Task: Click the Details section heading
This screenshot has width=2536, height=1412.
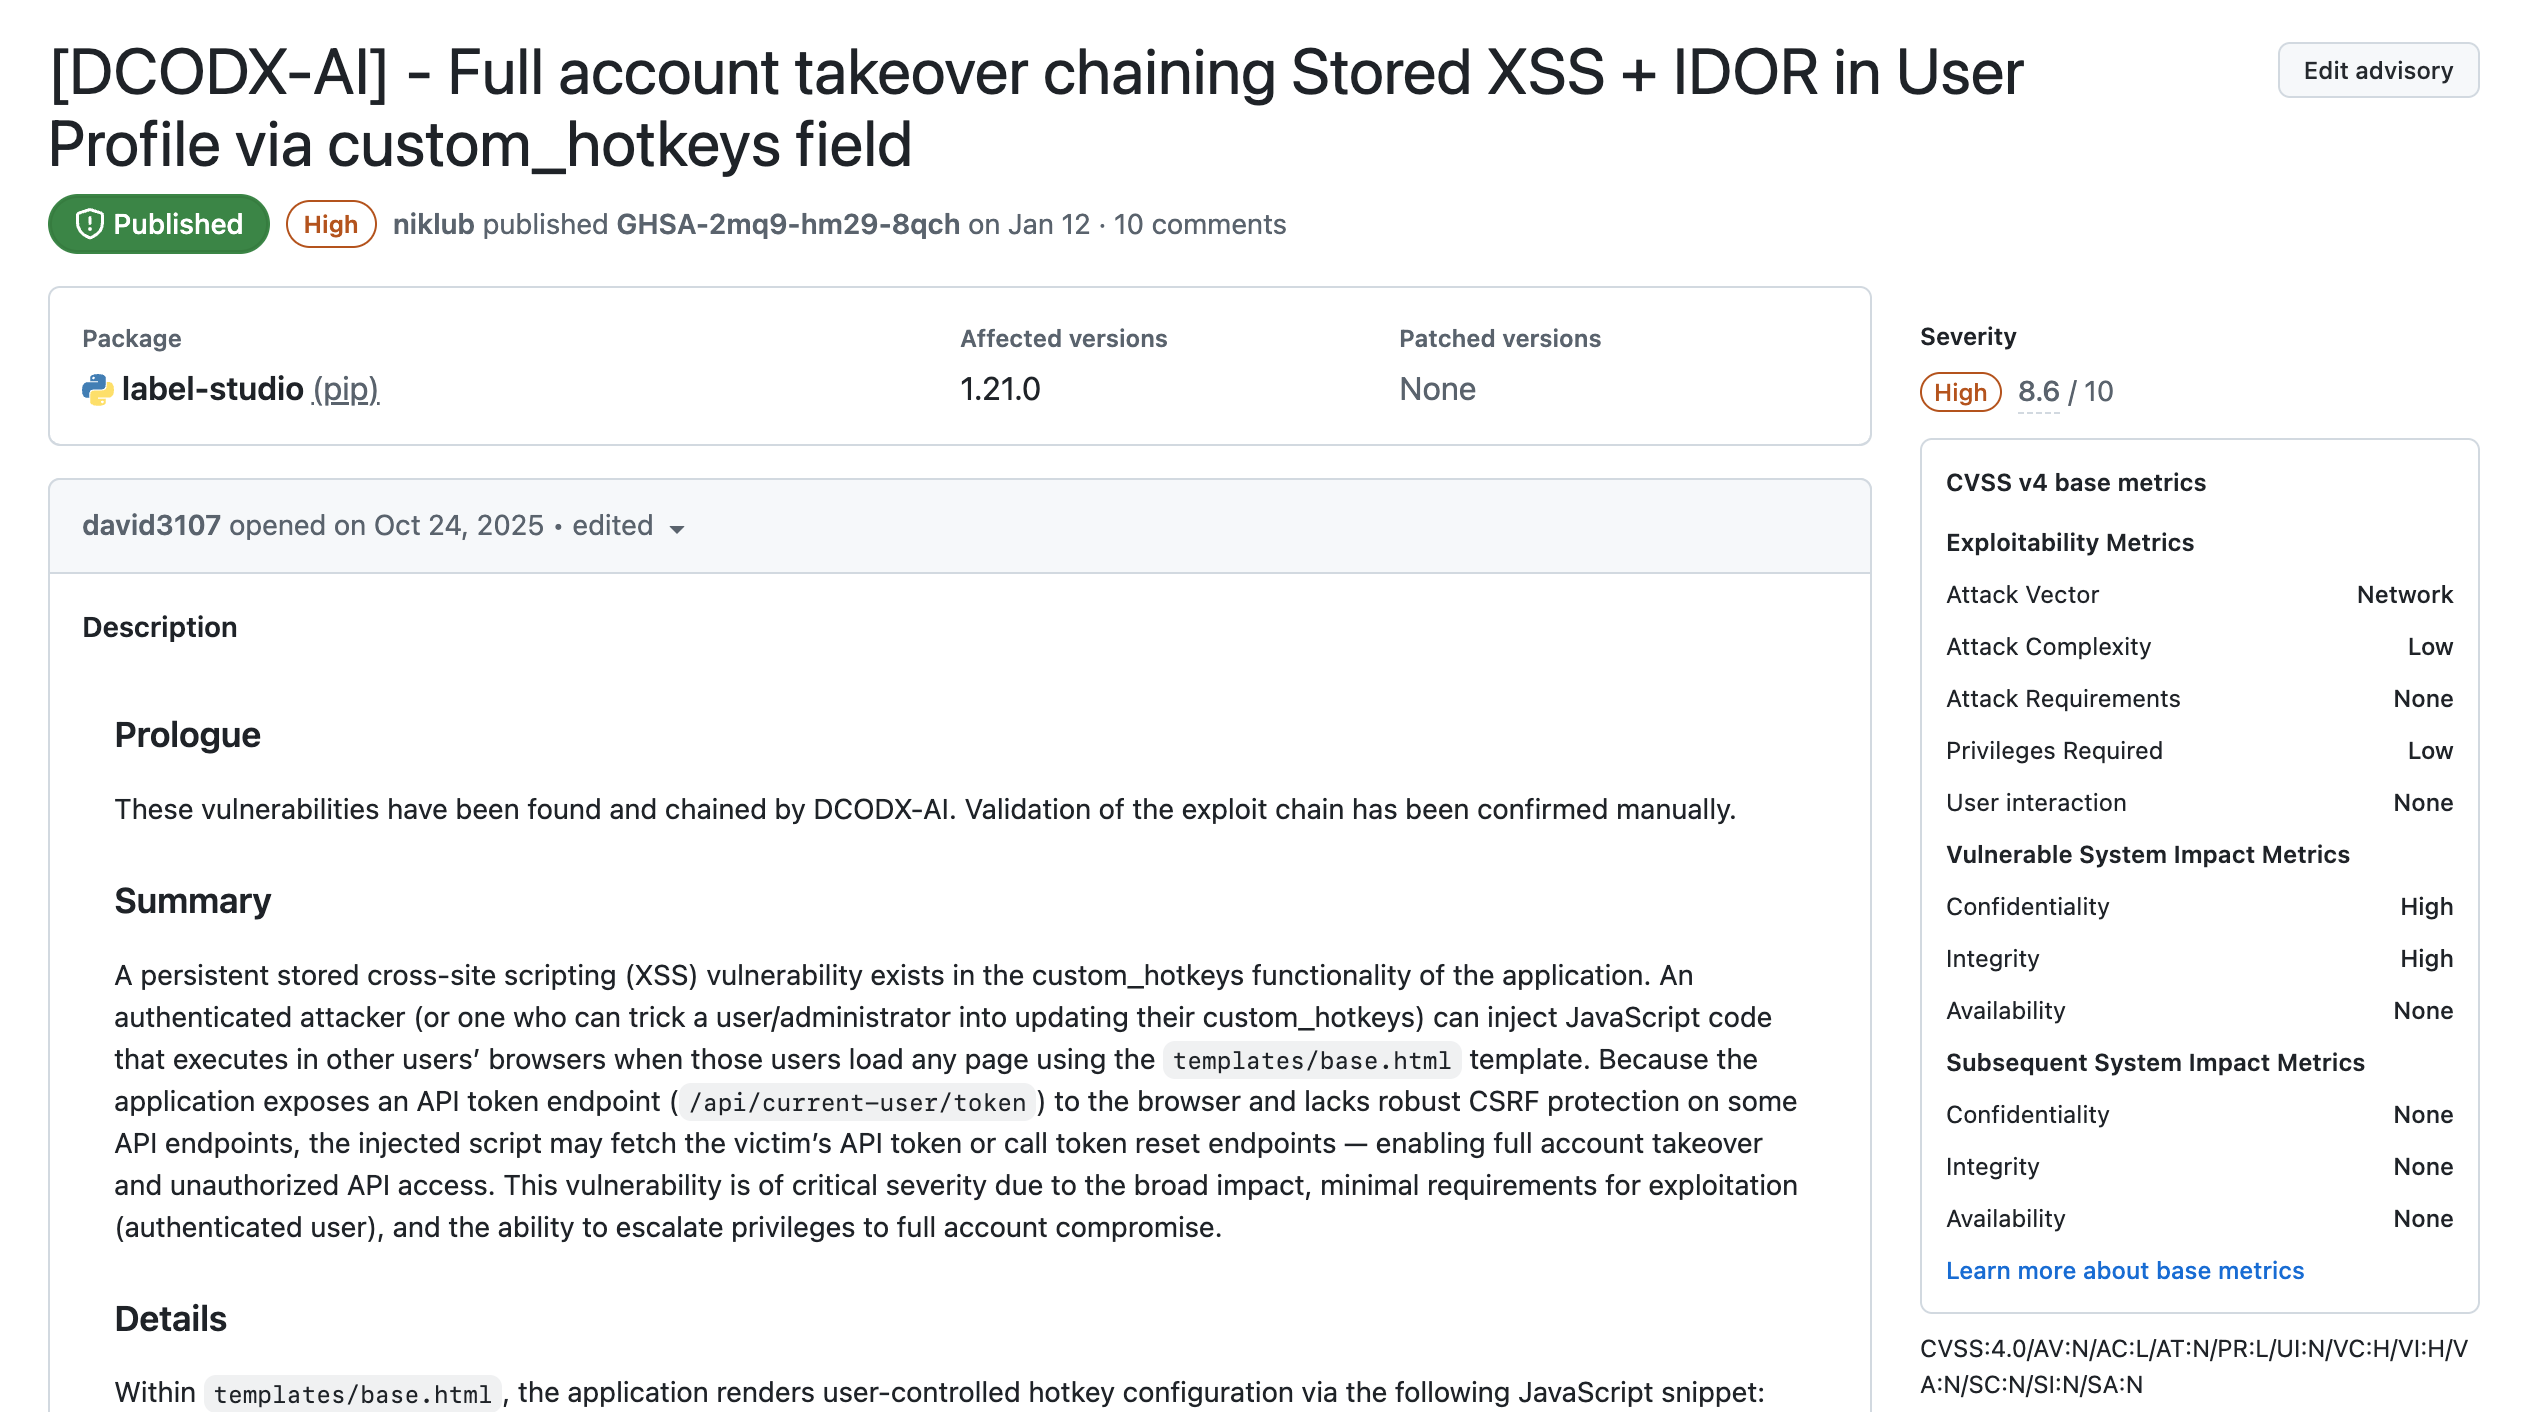Action: (x=171, y=1319)
